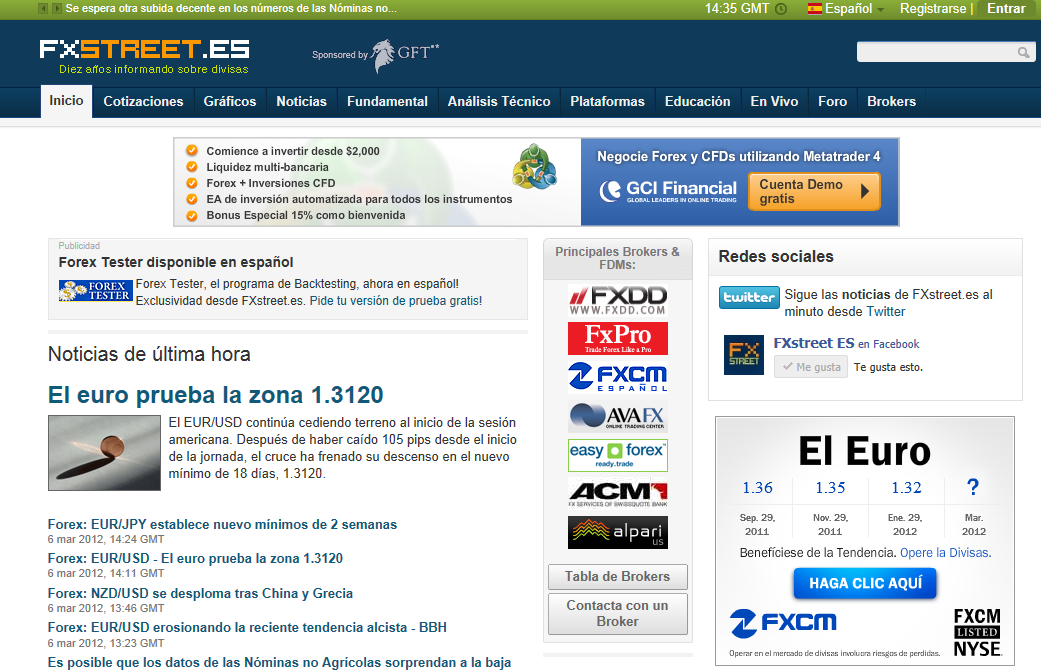Click the FXStreet.es logo
The image size is (1041, 671).
point(144,50)
